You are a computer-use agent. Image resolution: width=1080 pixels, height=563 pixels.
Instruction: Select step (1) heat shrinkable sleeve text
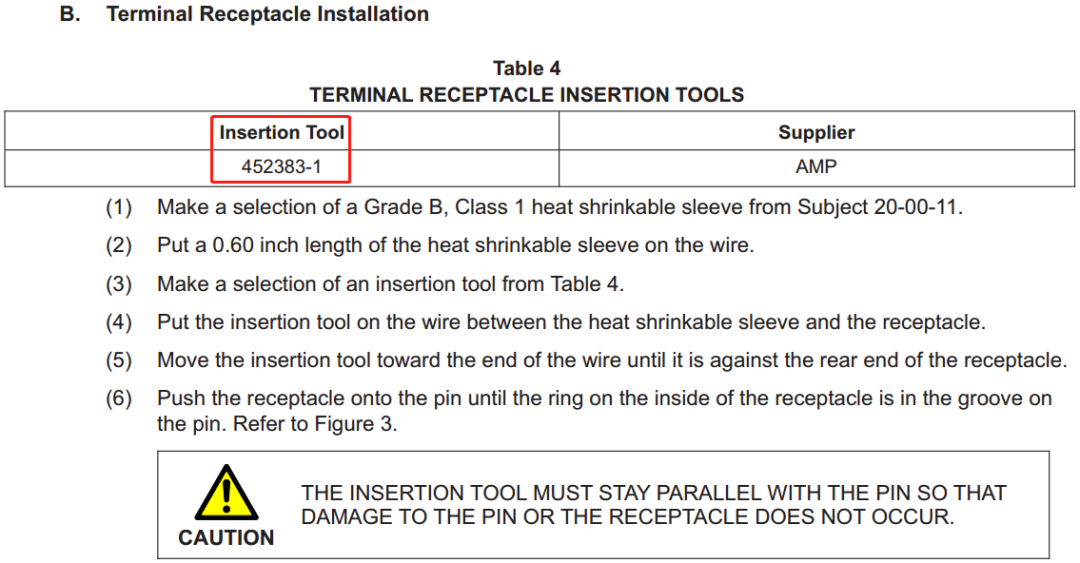click(560, 207)
